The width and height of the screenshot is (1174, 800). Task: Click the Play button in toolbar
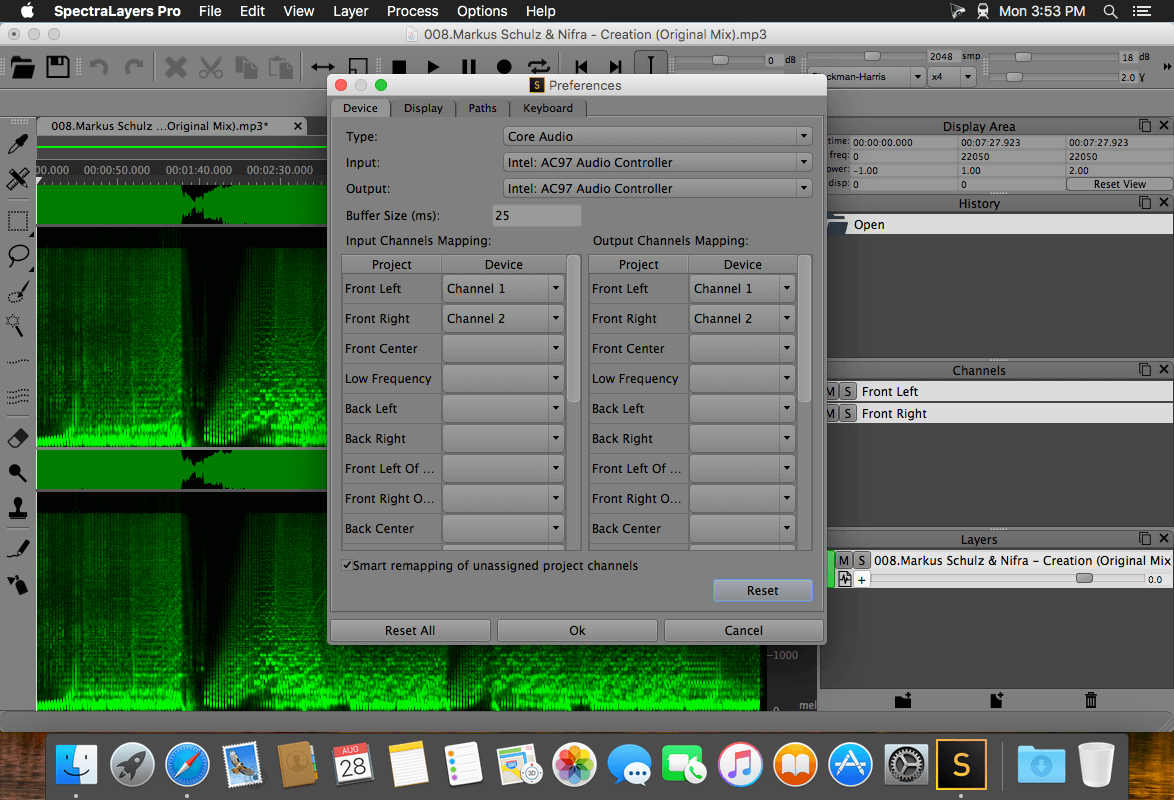click(433, 67)
